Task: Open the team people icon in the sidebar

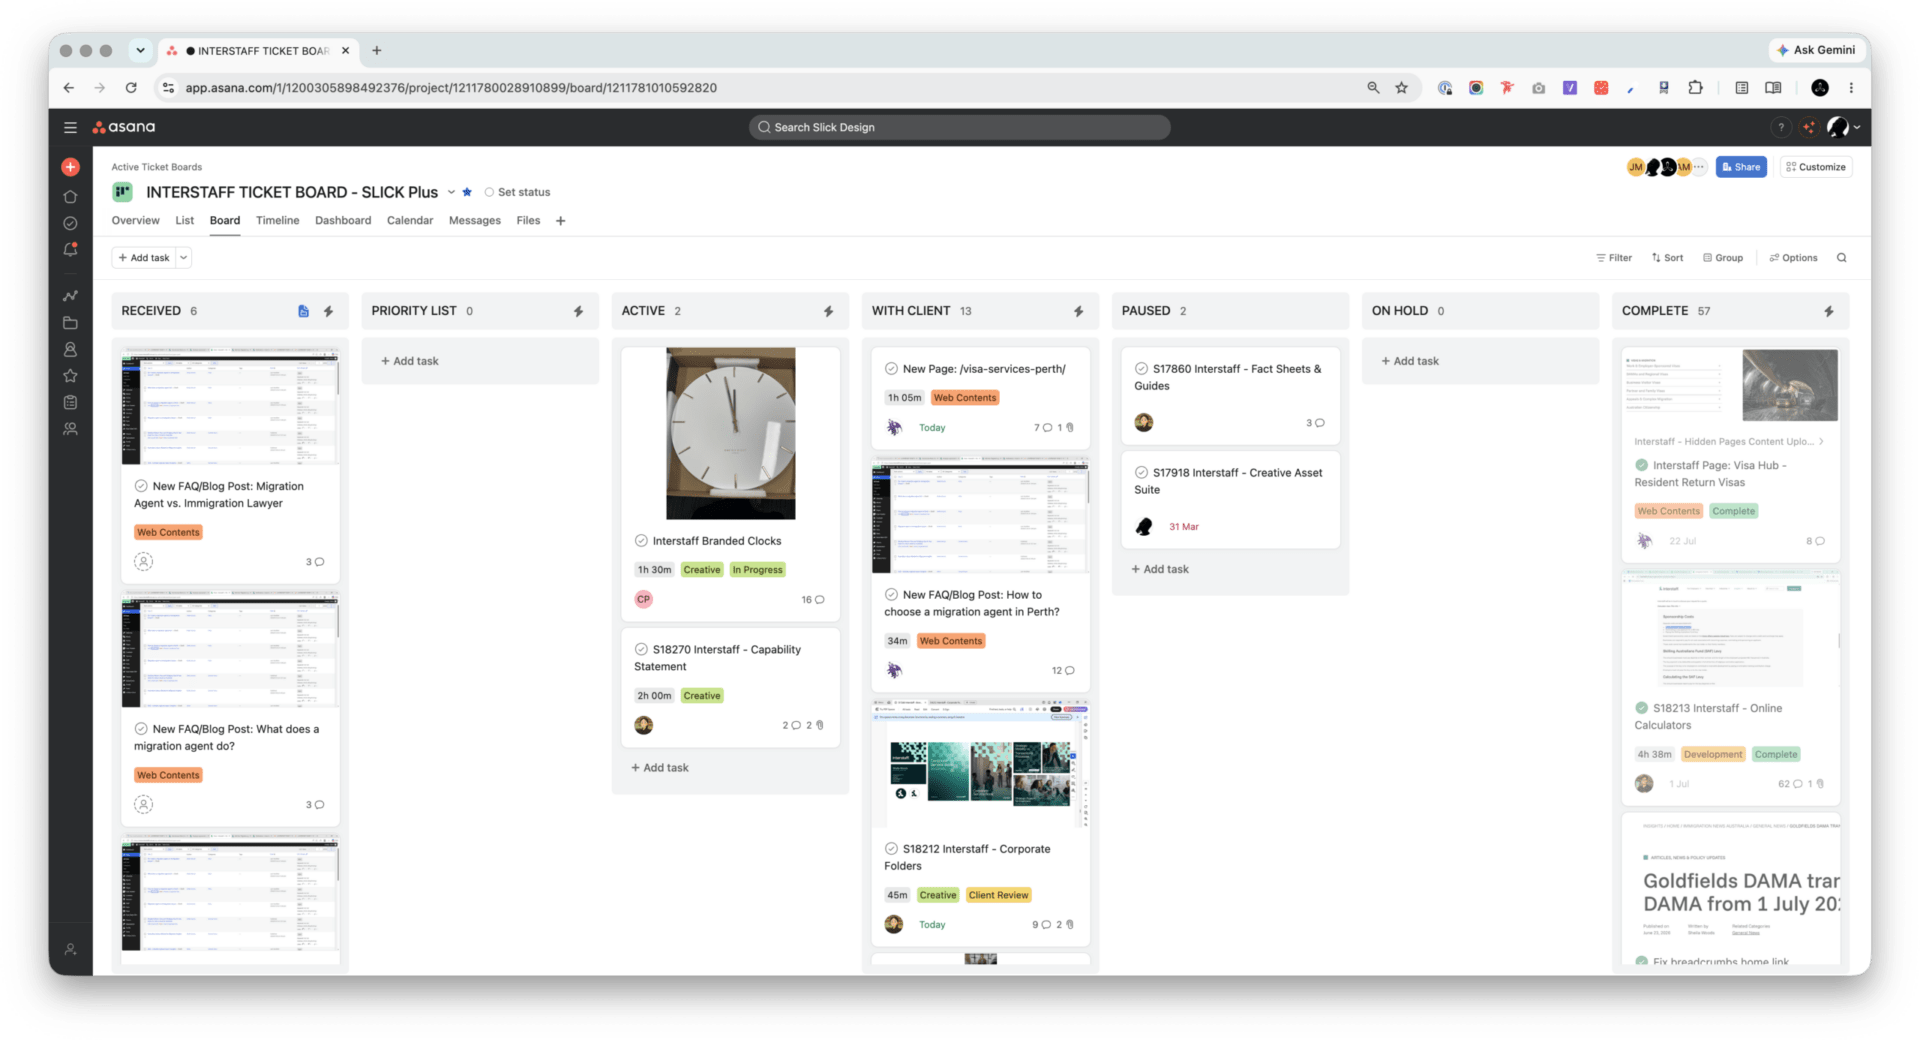Action: [x=70, y=429]
